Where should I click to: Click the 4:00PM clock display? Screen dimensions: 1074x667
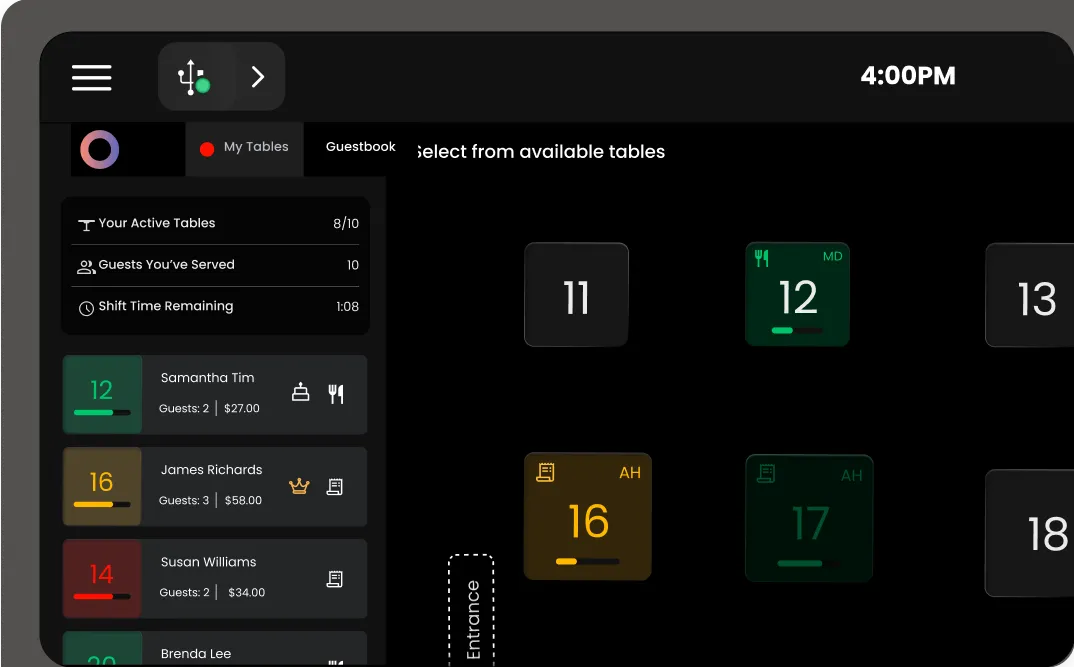[908, 75]
